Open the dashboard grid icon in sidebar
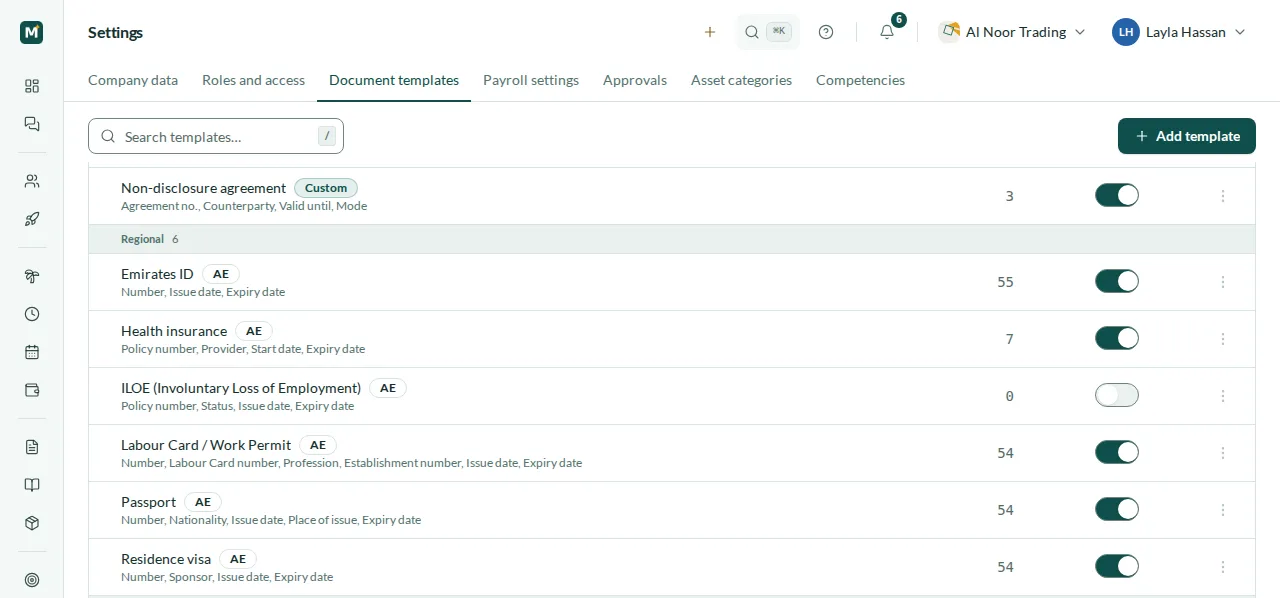Screen dimensions: 1280x598 coord(32,86)
